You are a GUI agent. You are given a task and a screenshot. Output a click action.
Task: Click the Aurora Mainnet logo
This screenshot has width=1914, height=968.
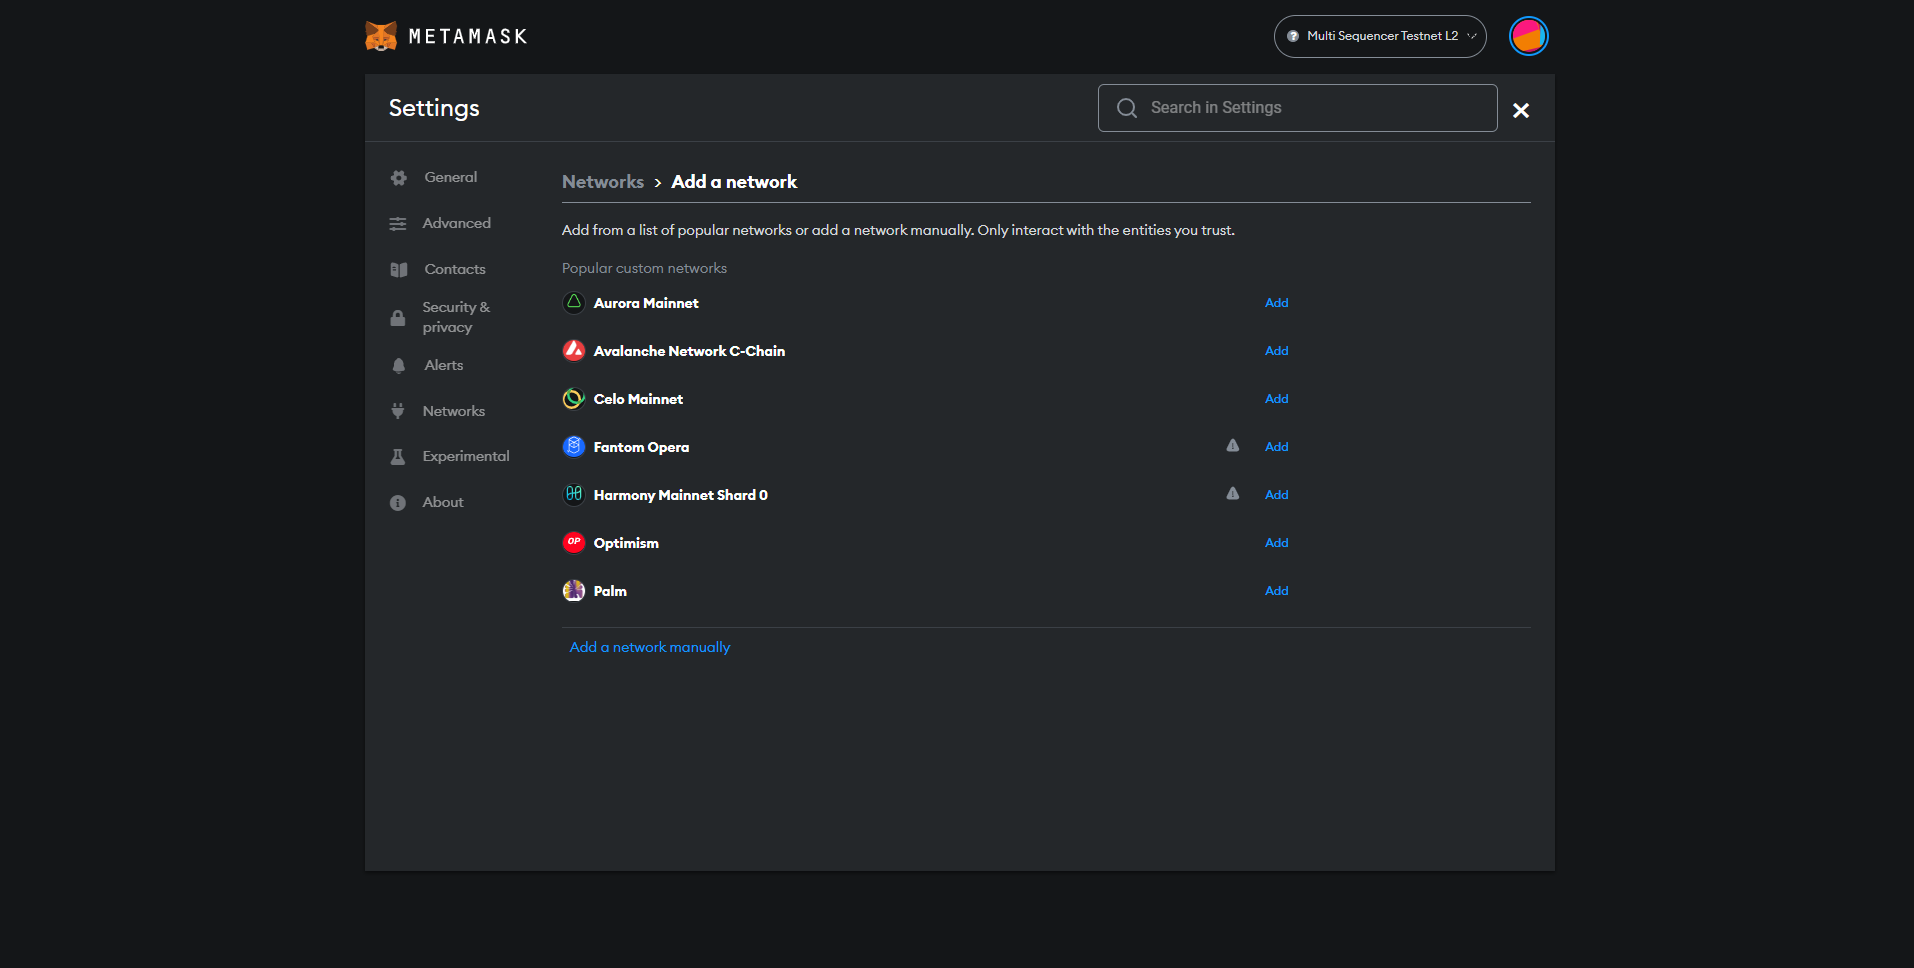tap(574, 303)
